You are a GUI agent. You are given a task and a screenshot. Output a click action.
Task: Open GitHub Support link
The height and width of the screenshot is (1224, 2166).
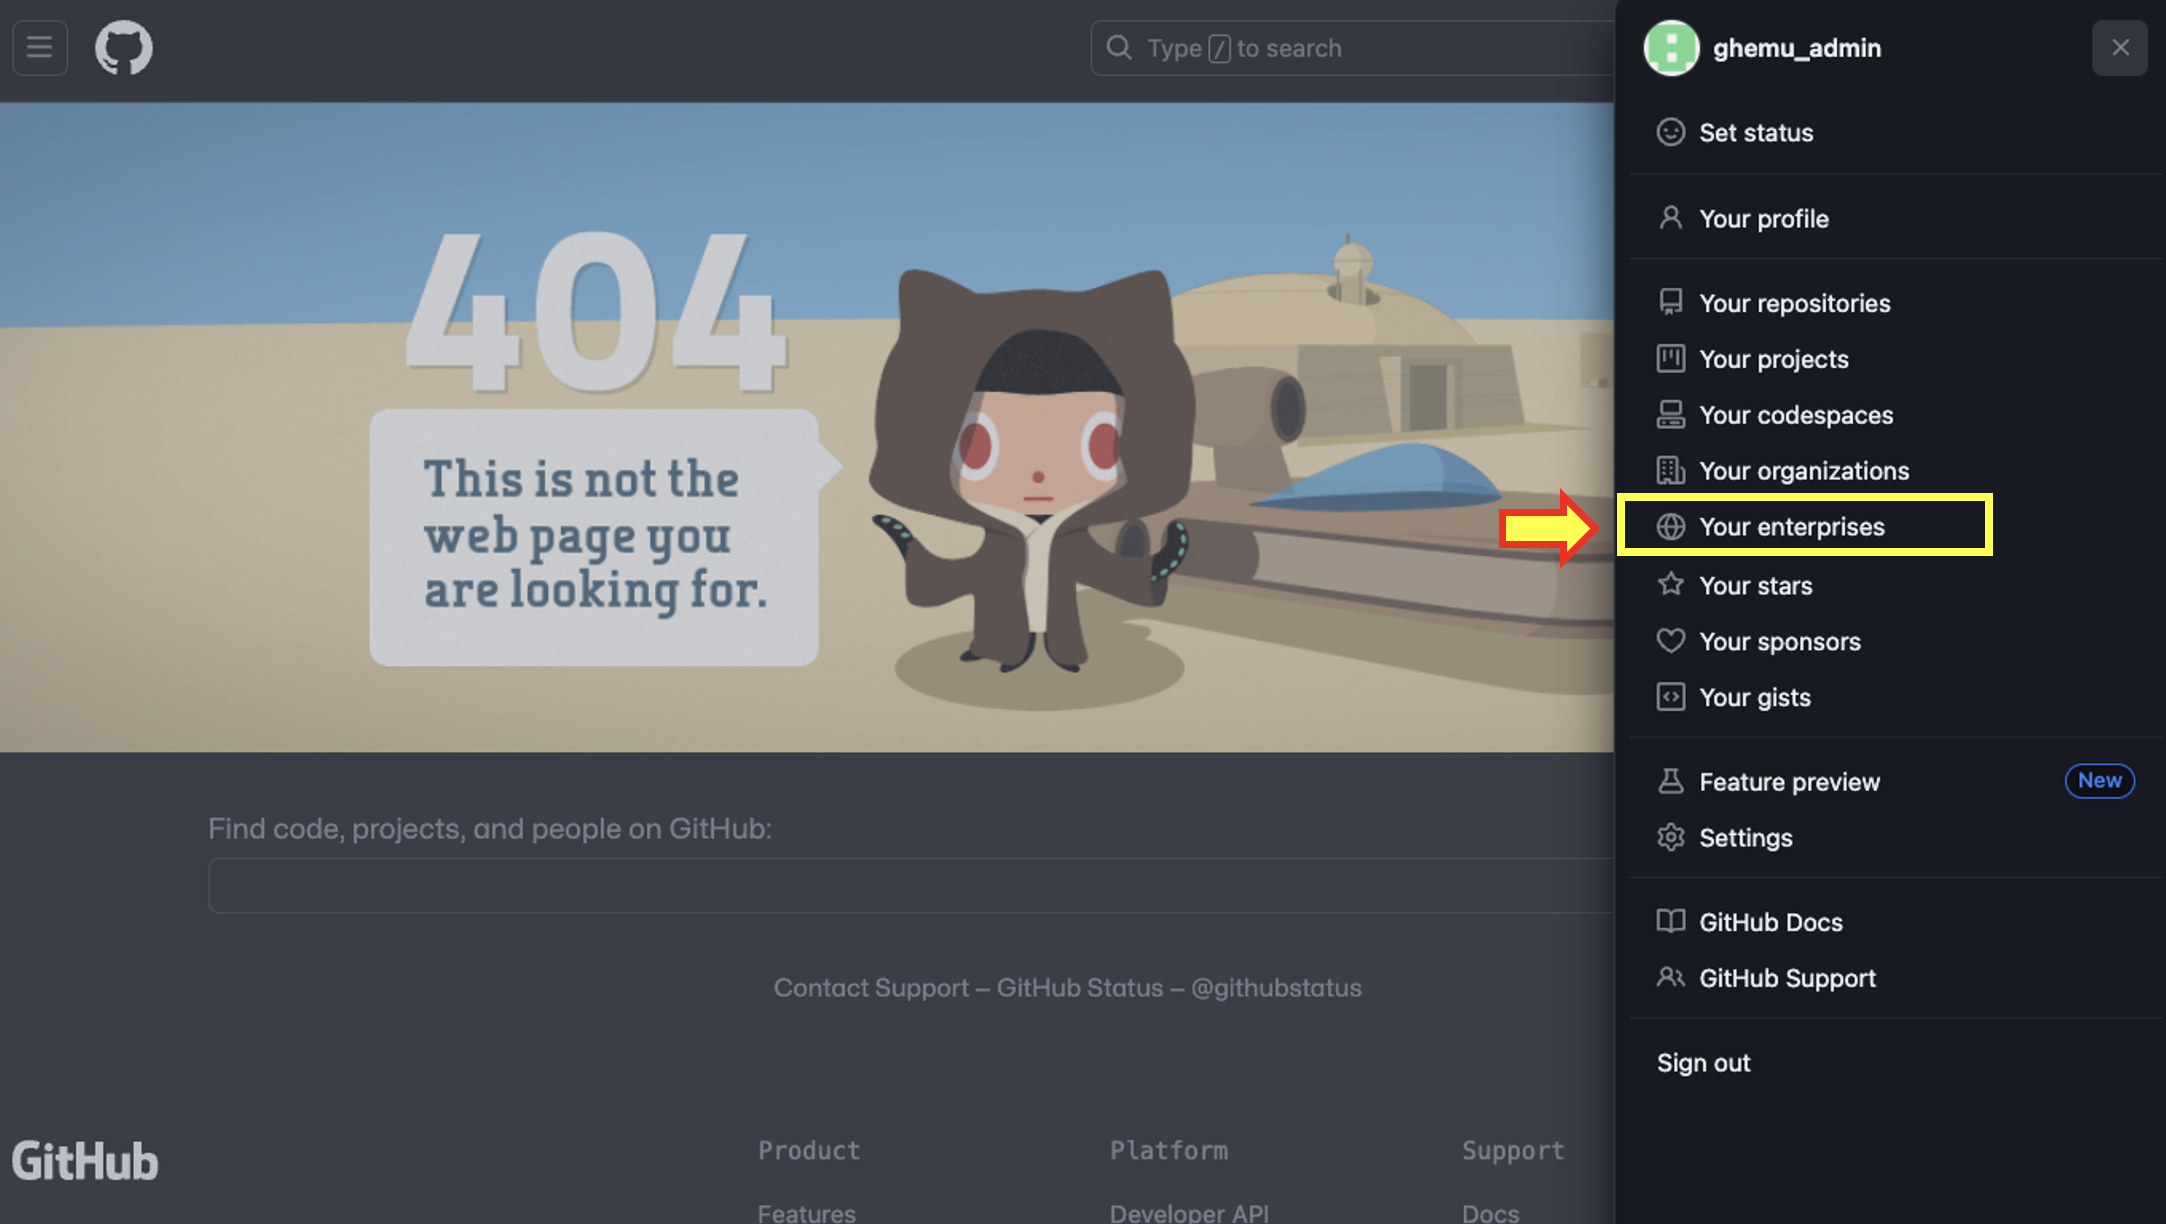pyautogui.click(x=1890, y=978)
